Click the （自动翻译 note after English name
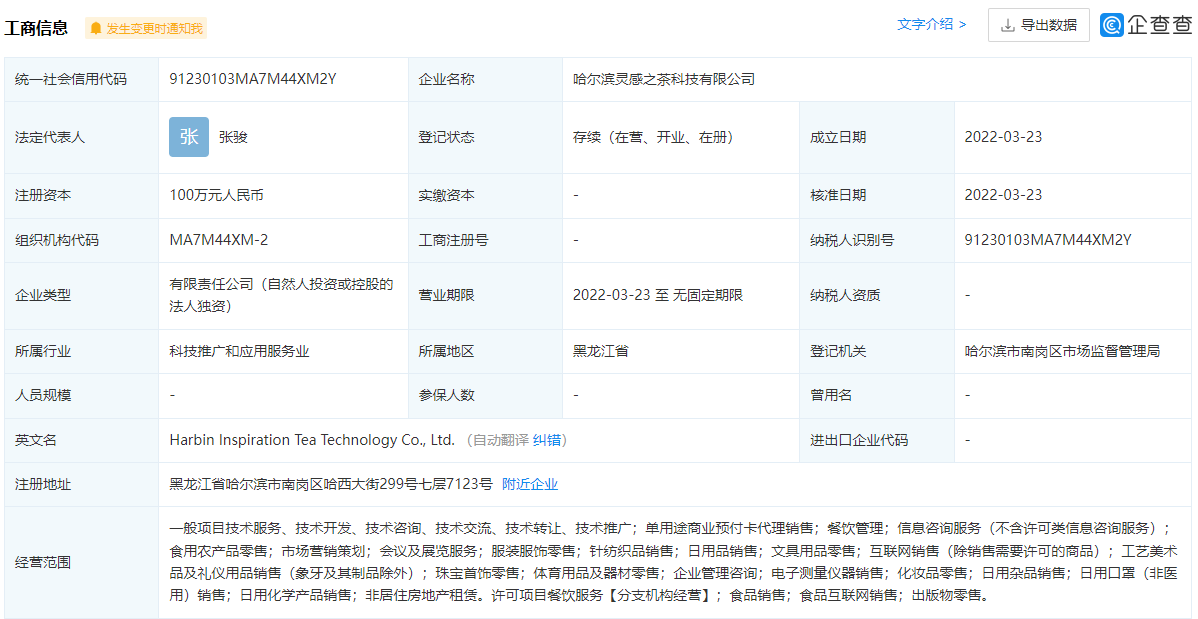The width and height of the screenshot is (1198, 619). pyautogui.click(x=496, y=440)
